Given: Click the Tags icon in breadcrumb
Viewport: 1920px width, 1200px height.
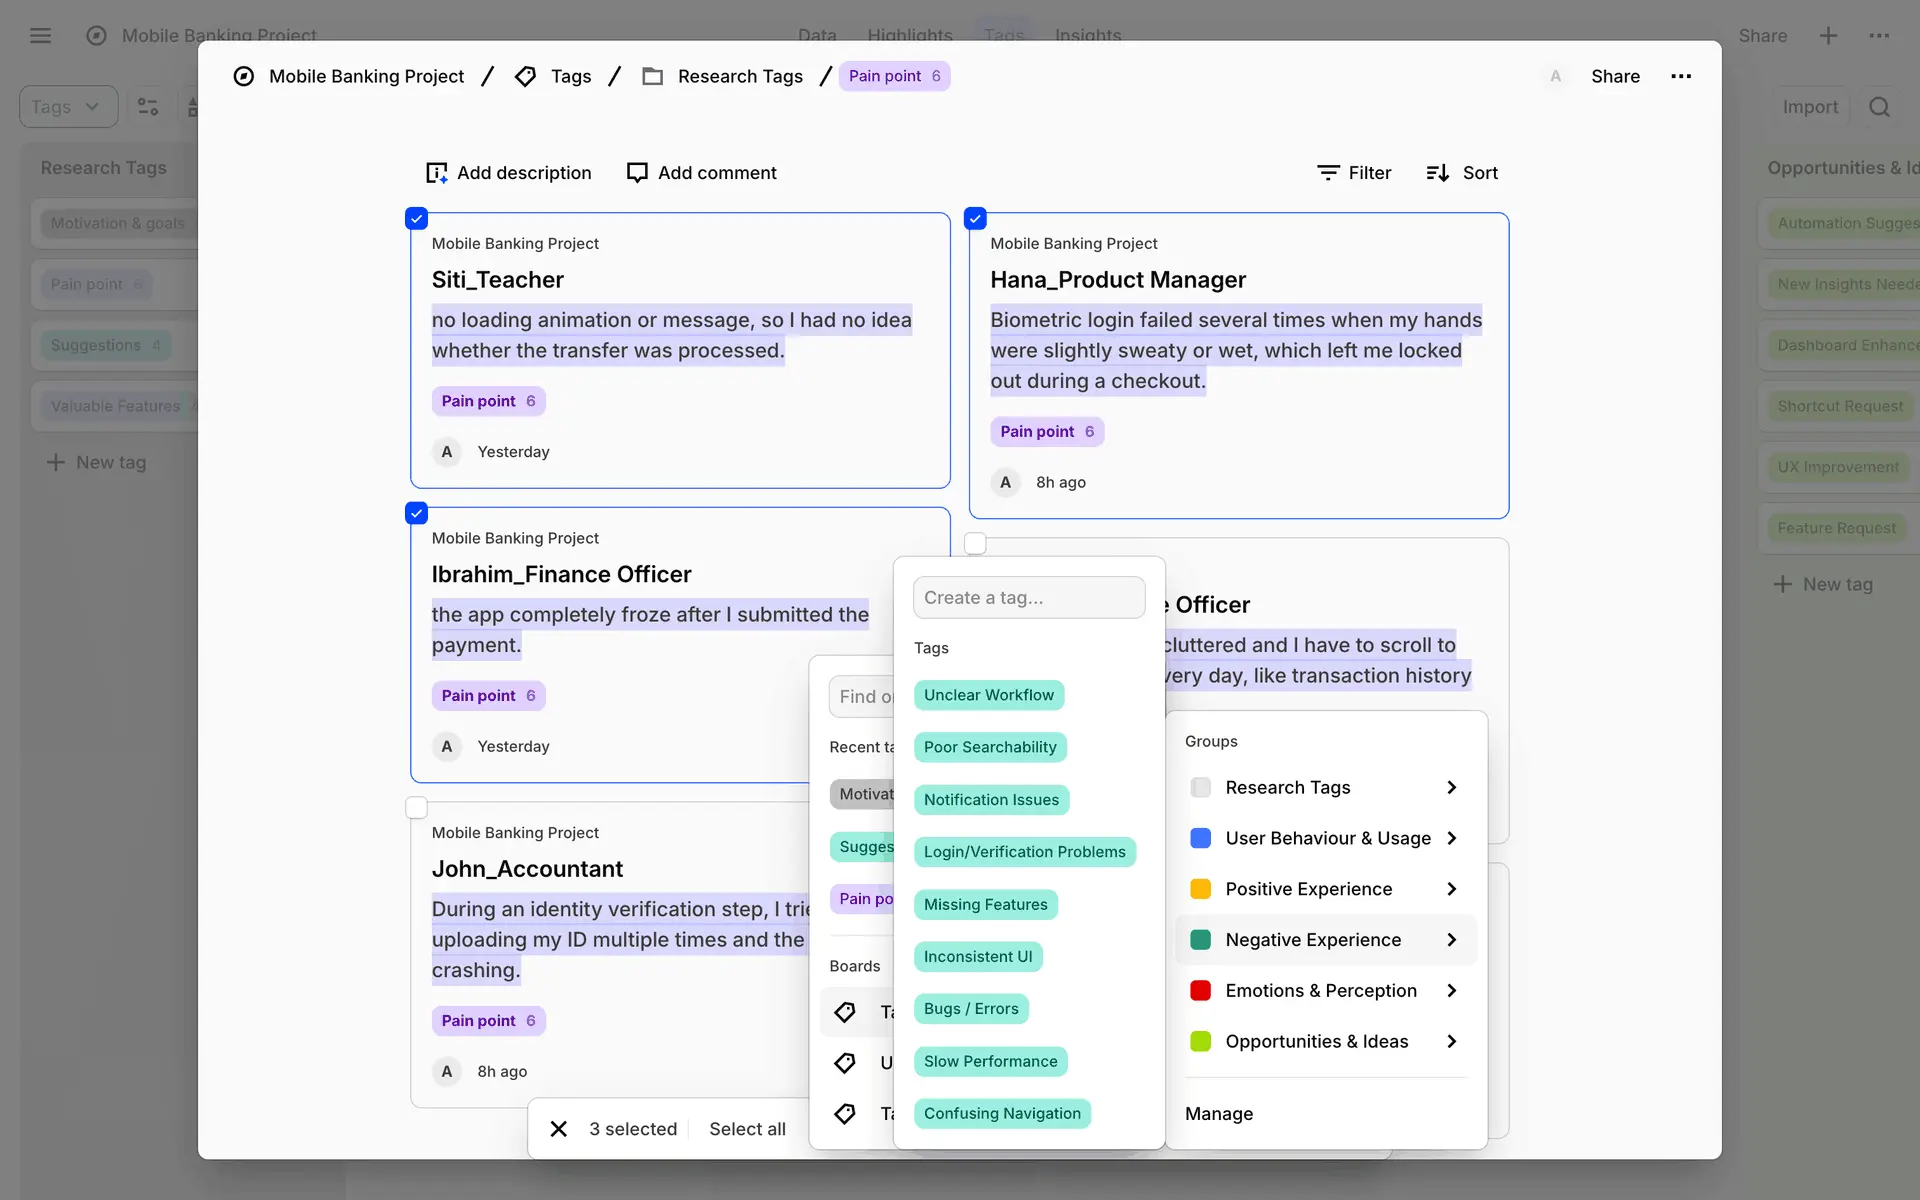Looking at the screenshot, I should 525,76.
